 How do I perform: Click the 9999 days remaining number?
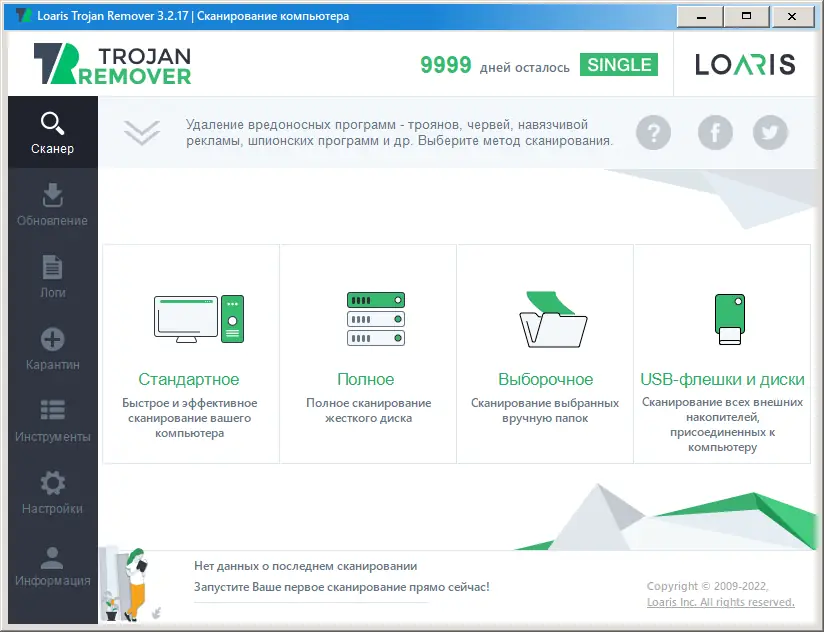446,65
